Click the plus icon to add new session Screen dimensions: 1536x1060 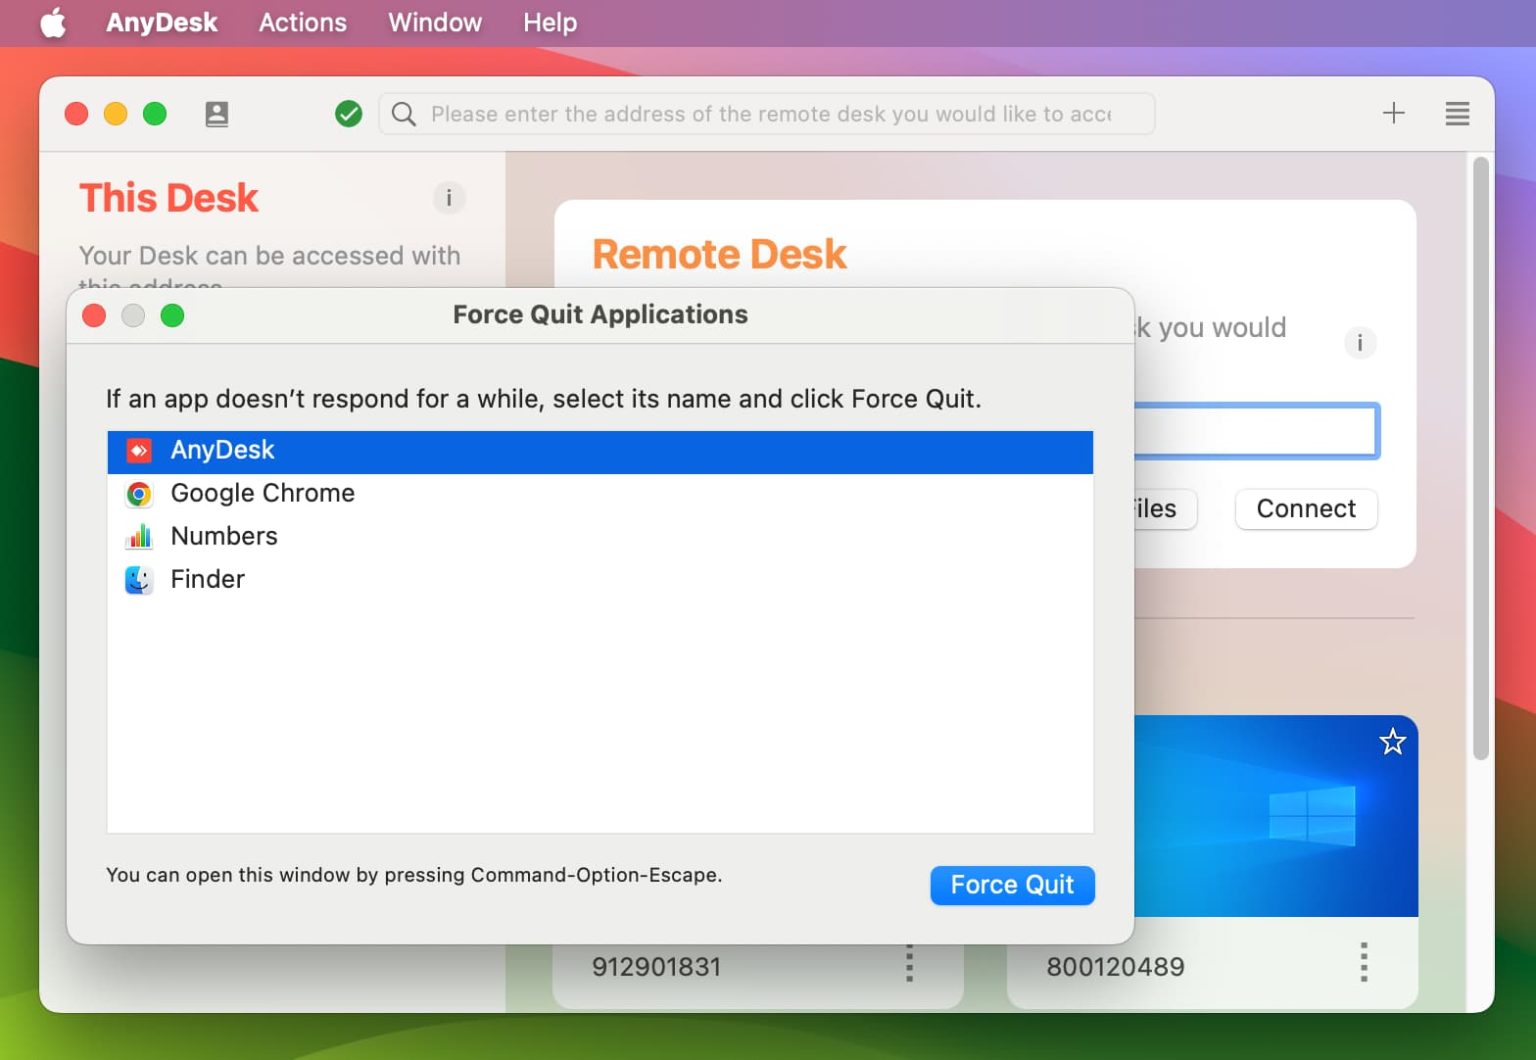(x=1392, y=113)
